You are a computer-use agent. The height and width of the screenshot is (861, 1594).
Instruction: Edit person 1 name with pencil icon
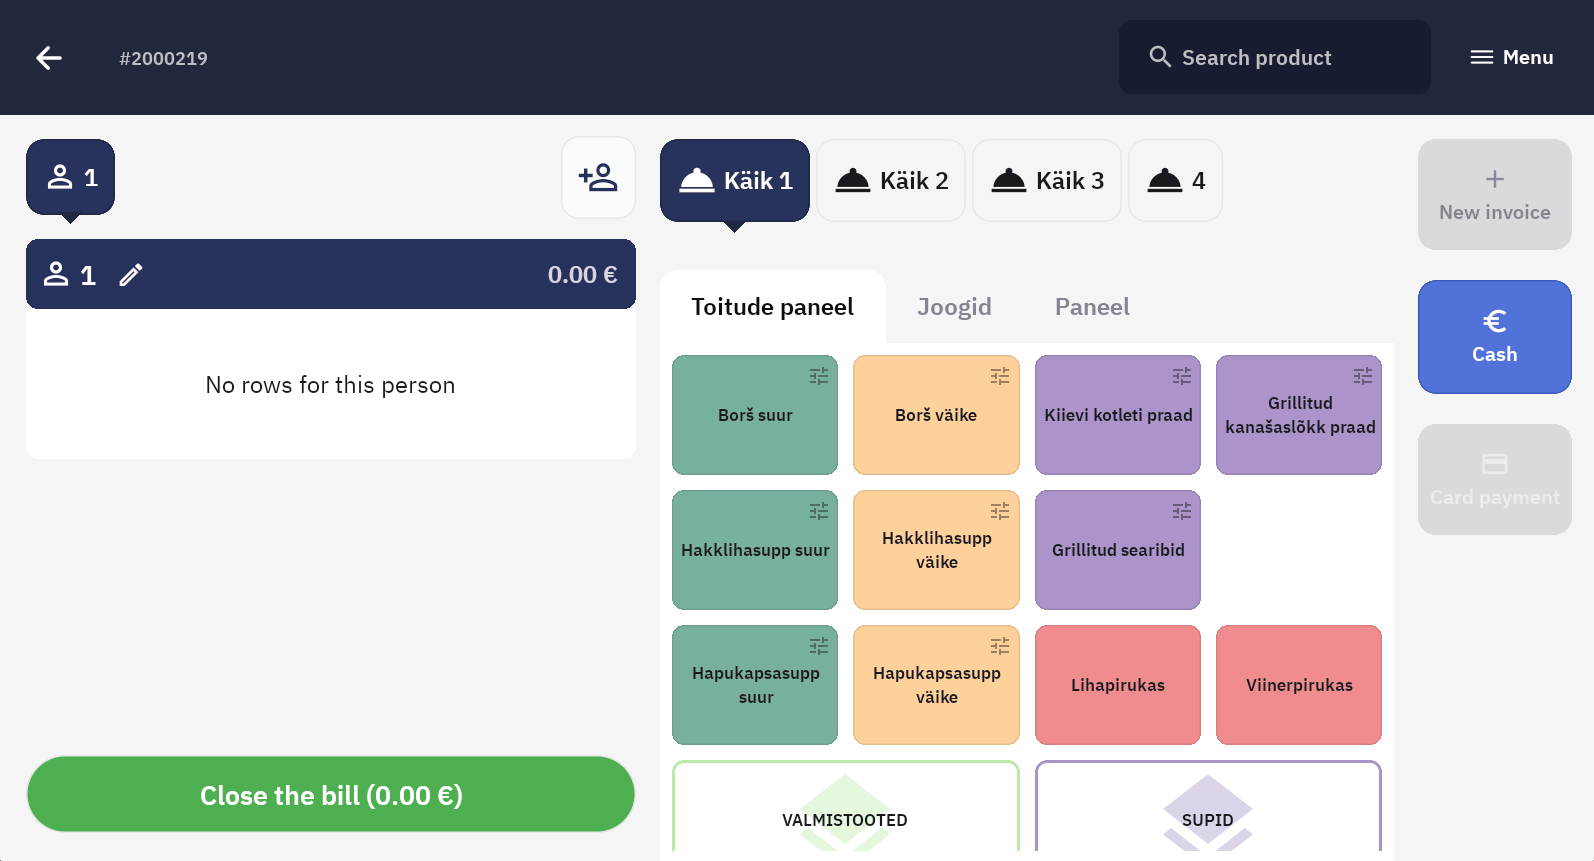[x=131, y=275]
